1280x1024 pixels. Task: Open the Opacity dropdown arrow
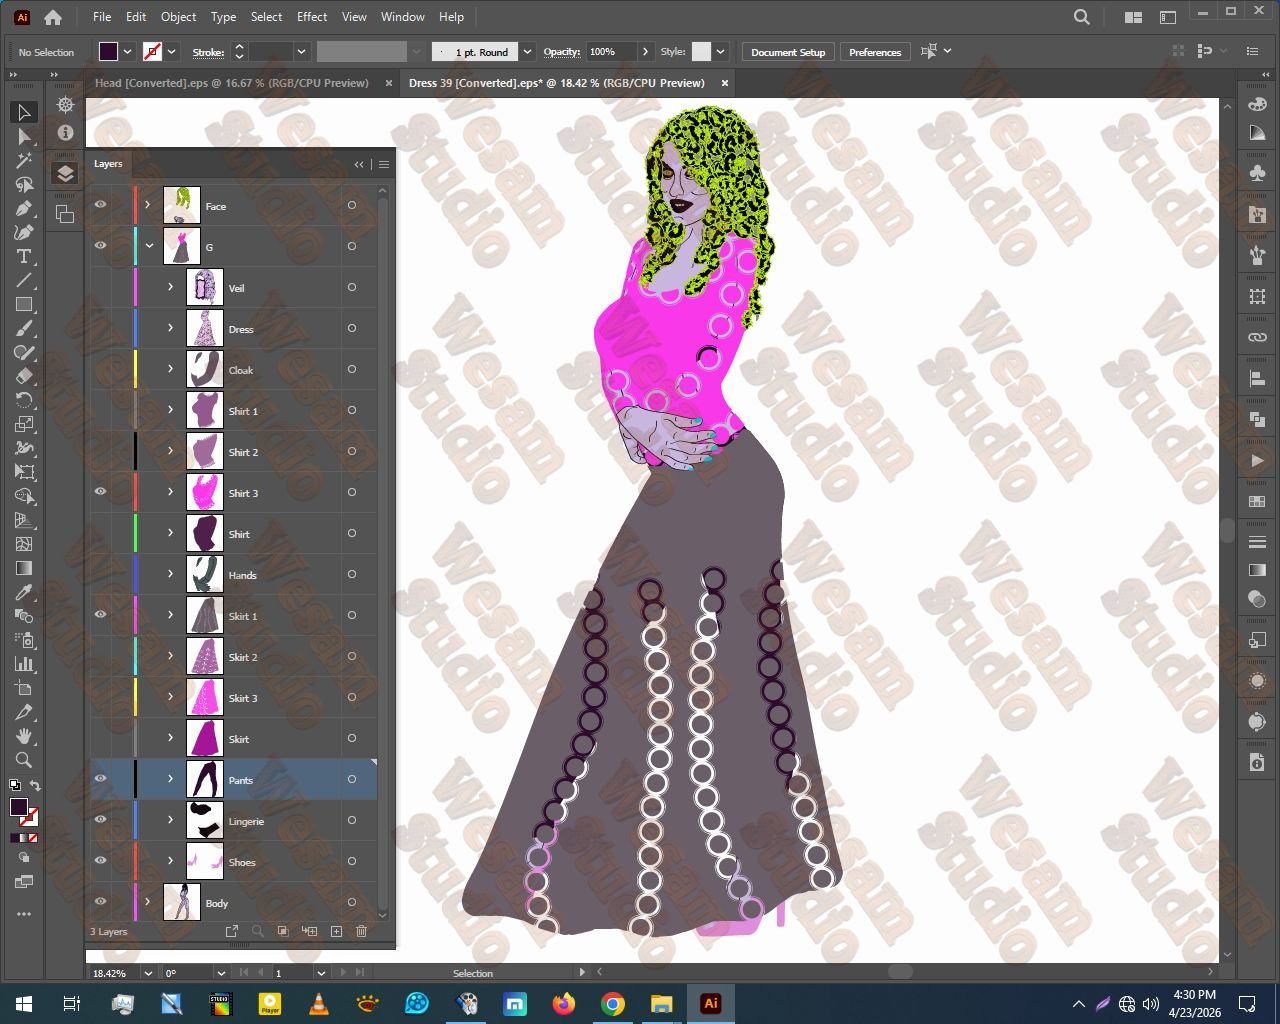click(646, 52)
